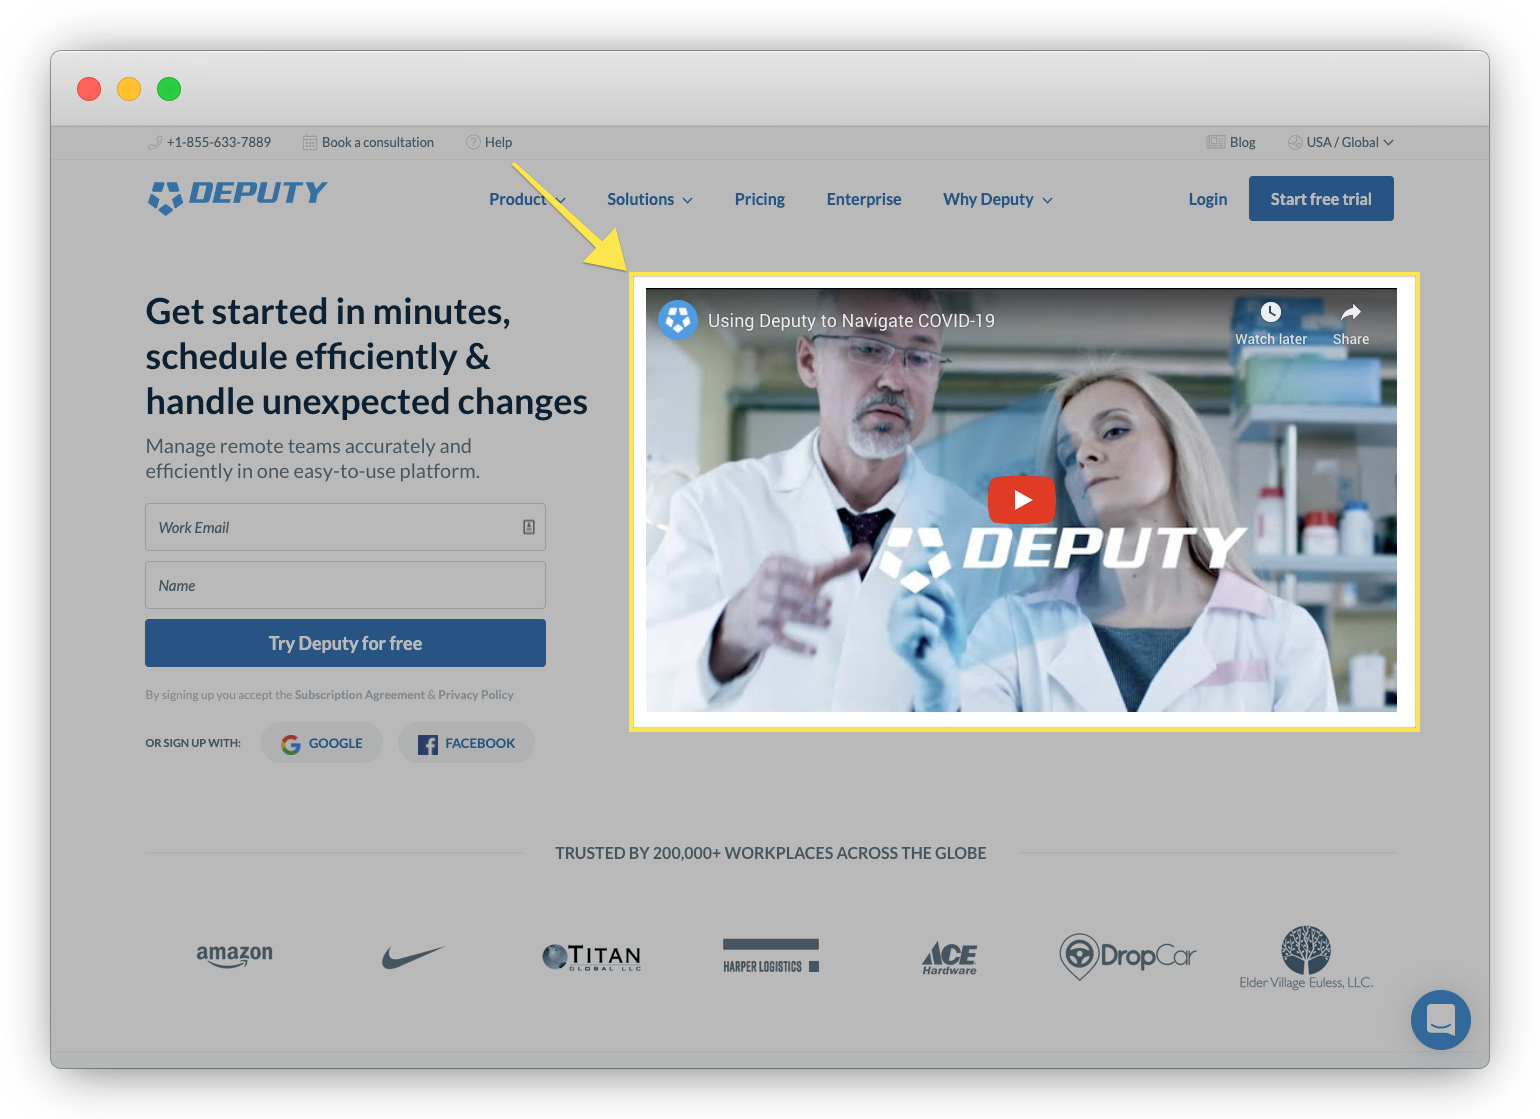Image resolution: width=1540 pixels, height=1119 pixels.
Task: Sign up with Google button
Action: [x=322, y=743]
